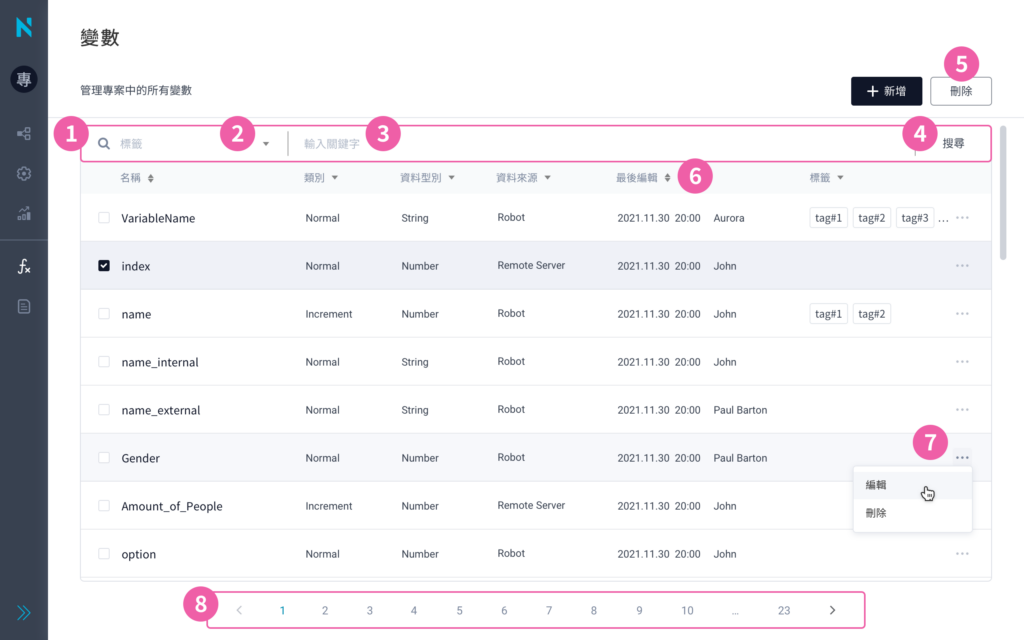Viewport: 1024px width, 640px height.
Task: Go to page 10
Action: coord(687,610)
